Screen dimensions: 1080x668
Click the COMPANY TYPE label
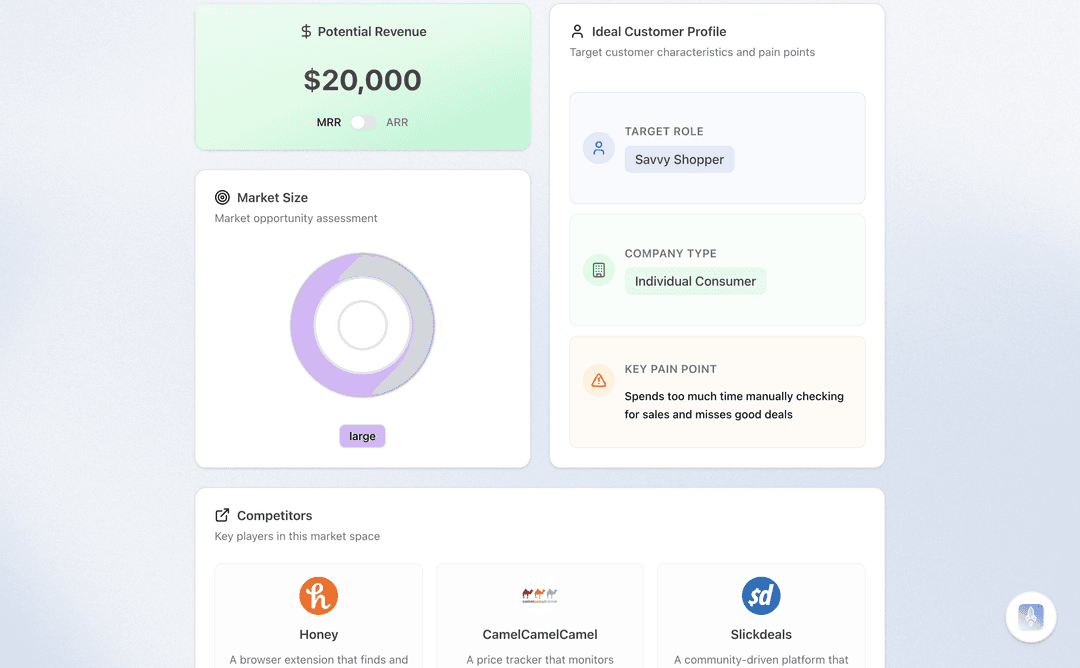click(x=670, y=253)
